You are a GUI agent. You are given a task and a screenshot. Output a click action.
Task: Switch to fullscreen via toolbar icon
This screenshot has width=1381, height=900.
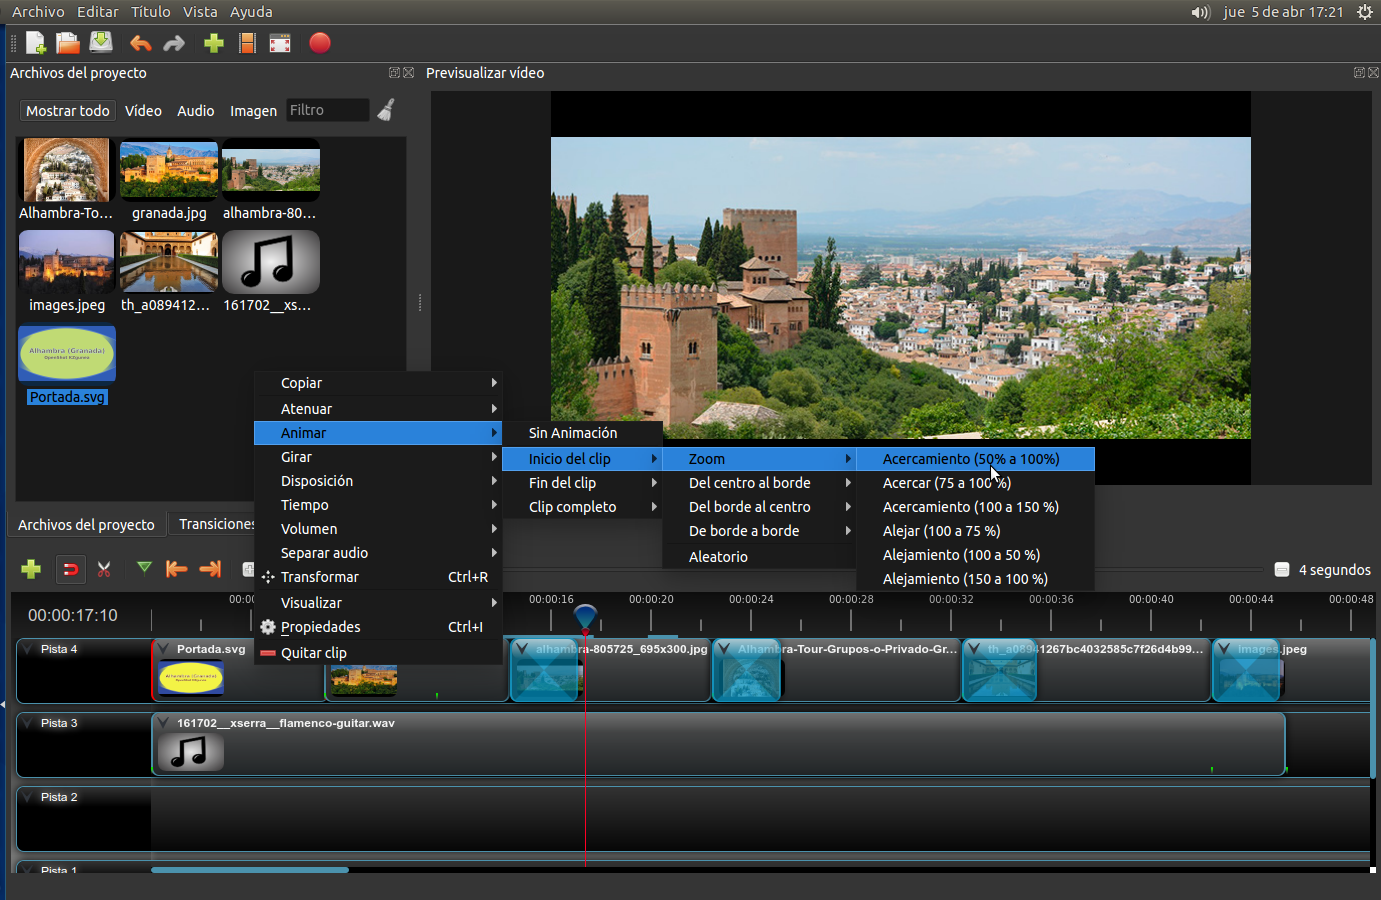(x=280, y=43)
